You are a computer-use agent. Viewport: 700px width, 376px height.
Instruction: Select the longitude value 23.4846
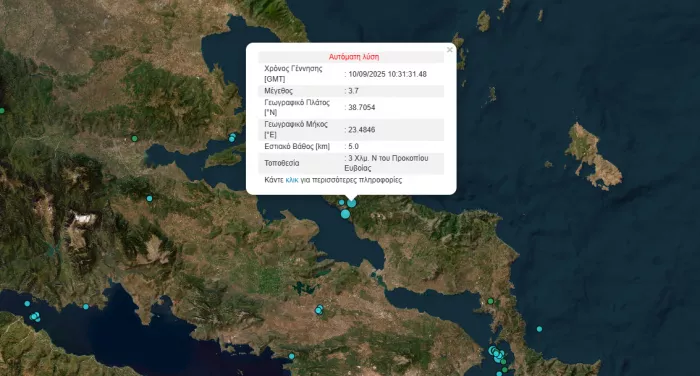point(362,130)
